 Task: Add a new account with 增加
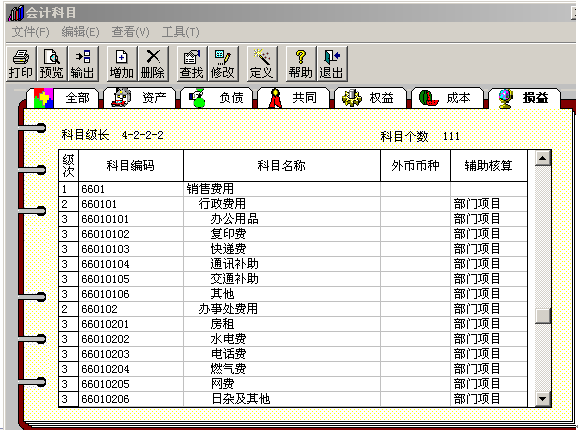[x=122, y=64]
